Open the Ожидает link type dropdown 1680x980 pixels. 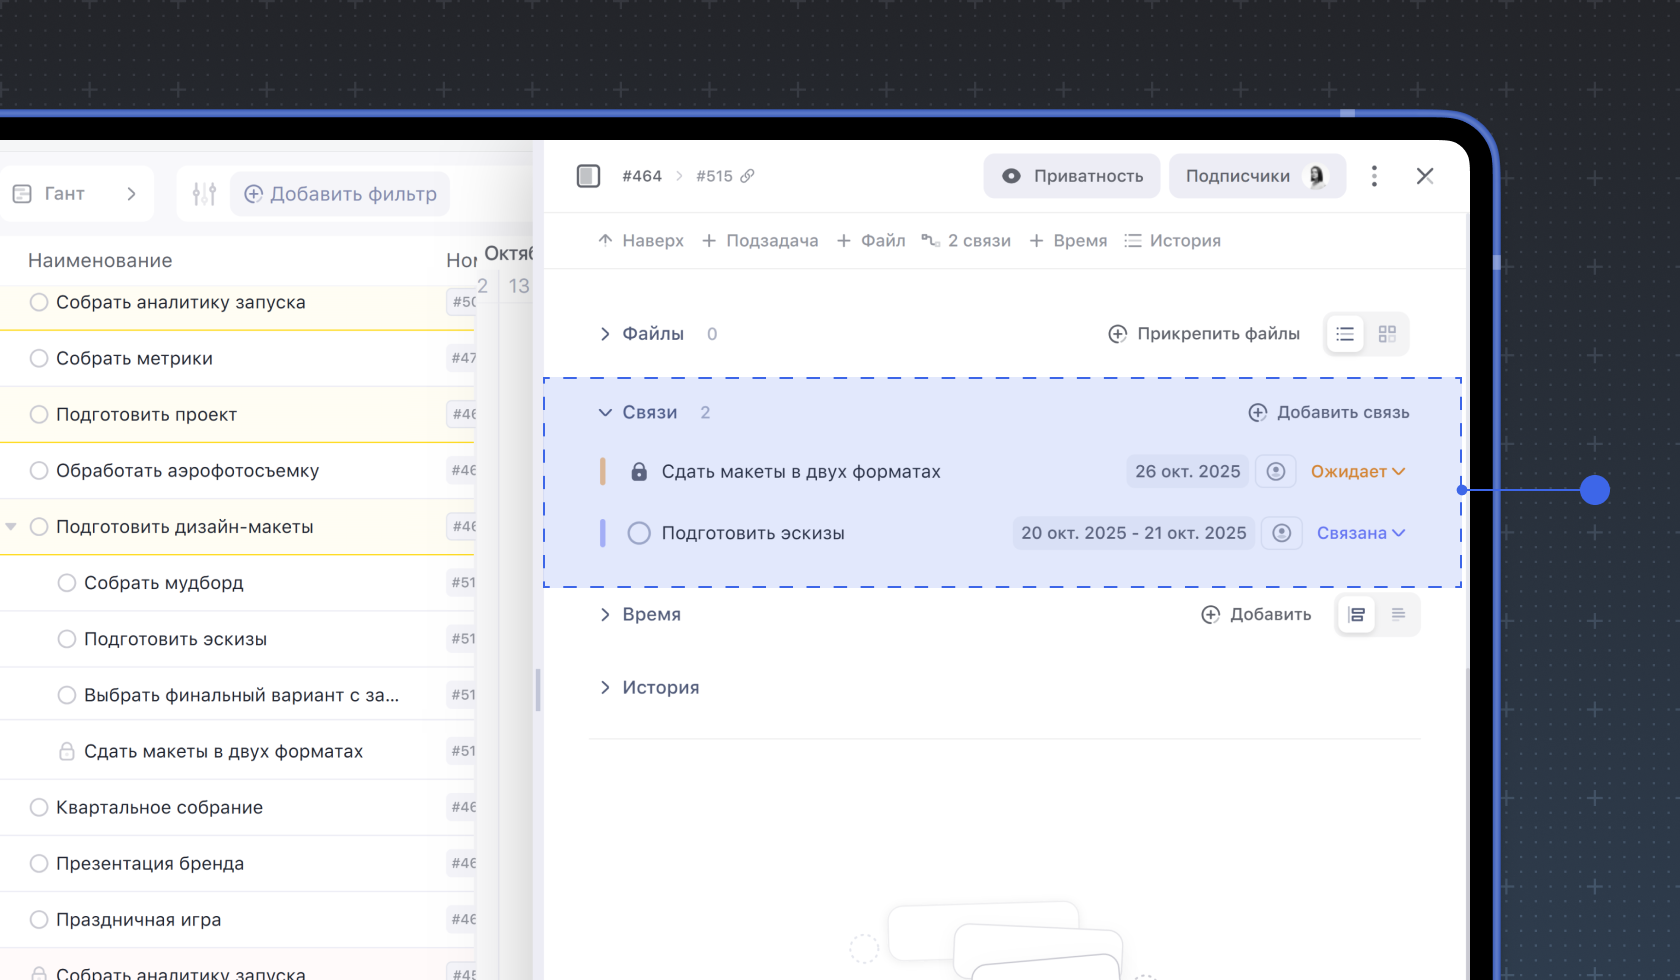click(1358, 471)
